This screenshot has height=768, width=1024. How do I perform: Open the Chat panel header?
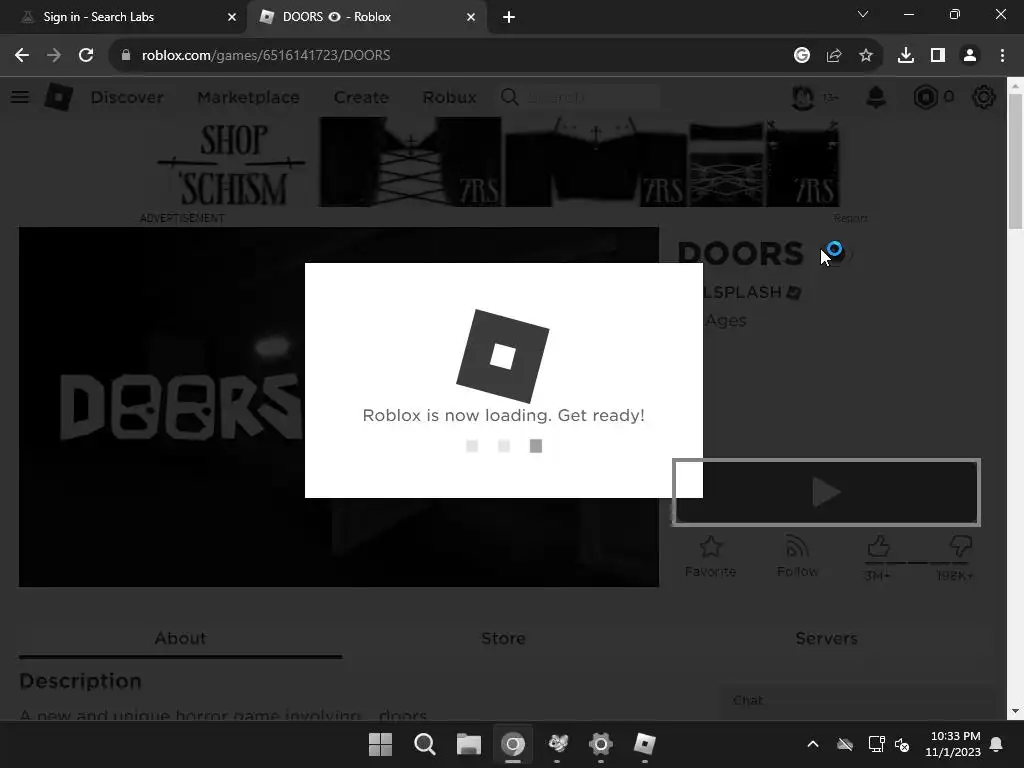[856, 701]
